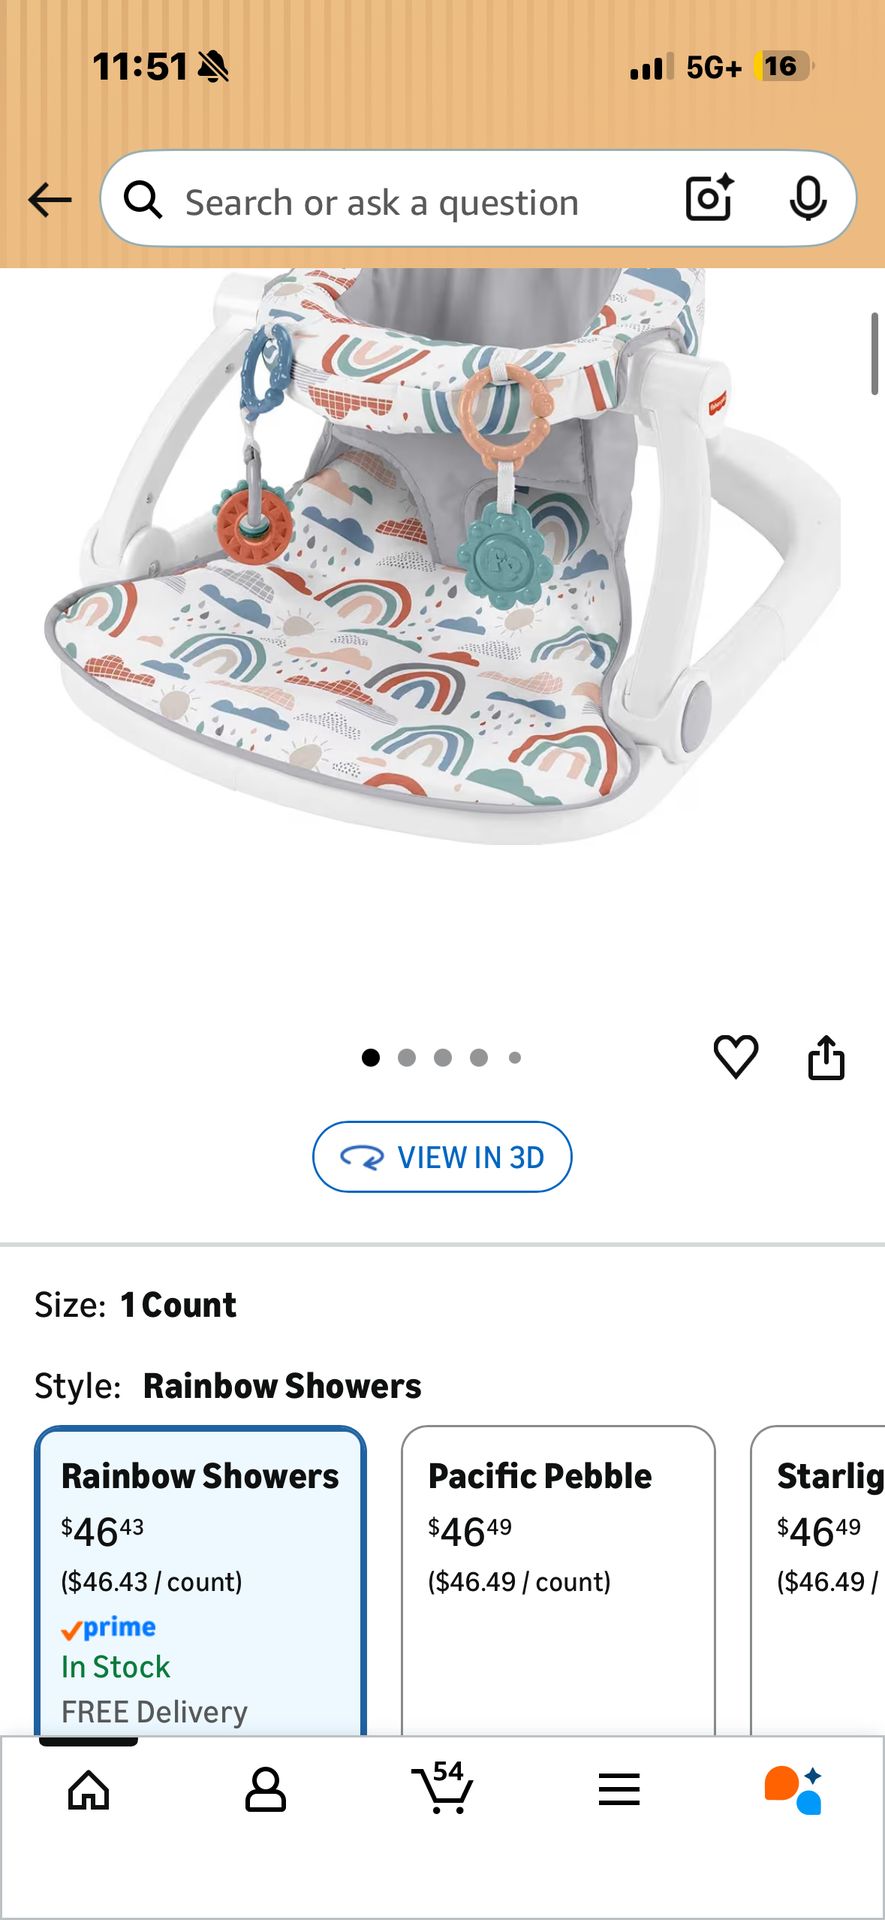Click the VIEW IN 3D button
Screen dimensions: 885x1920
(442, 1157)
